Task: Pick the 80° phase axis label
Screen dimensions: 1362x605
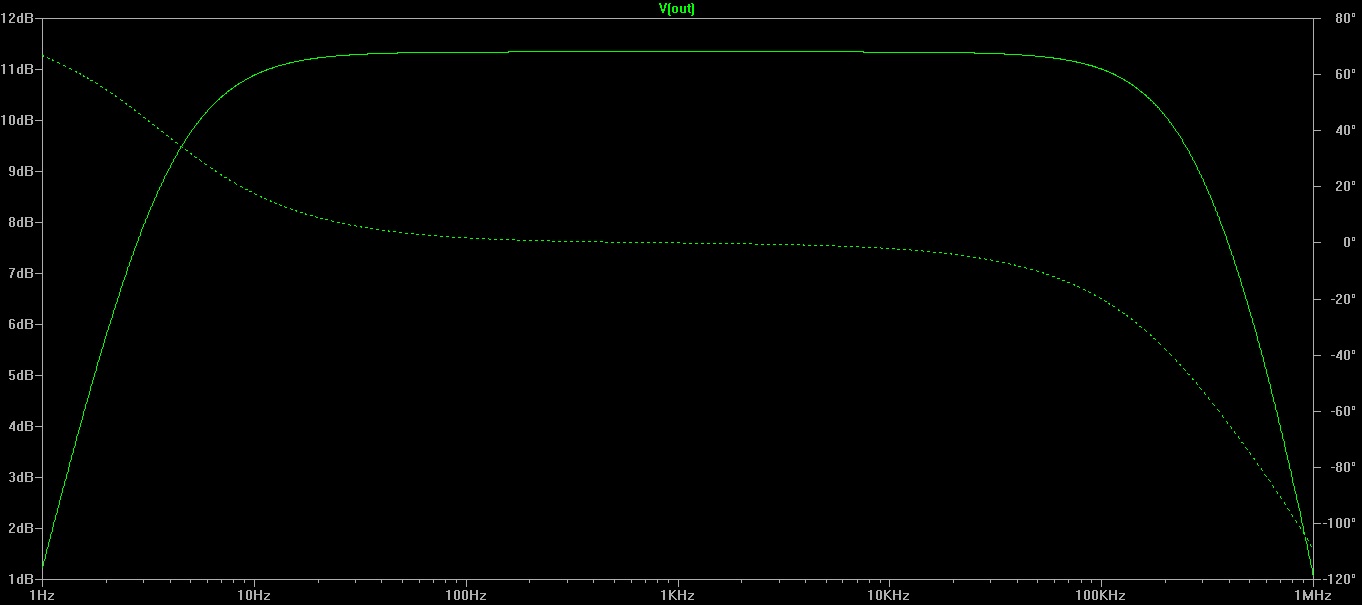Action: [1344, 18]
